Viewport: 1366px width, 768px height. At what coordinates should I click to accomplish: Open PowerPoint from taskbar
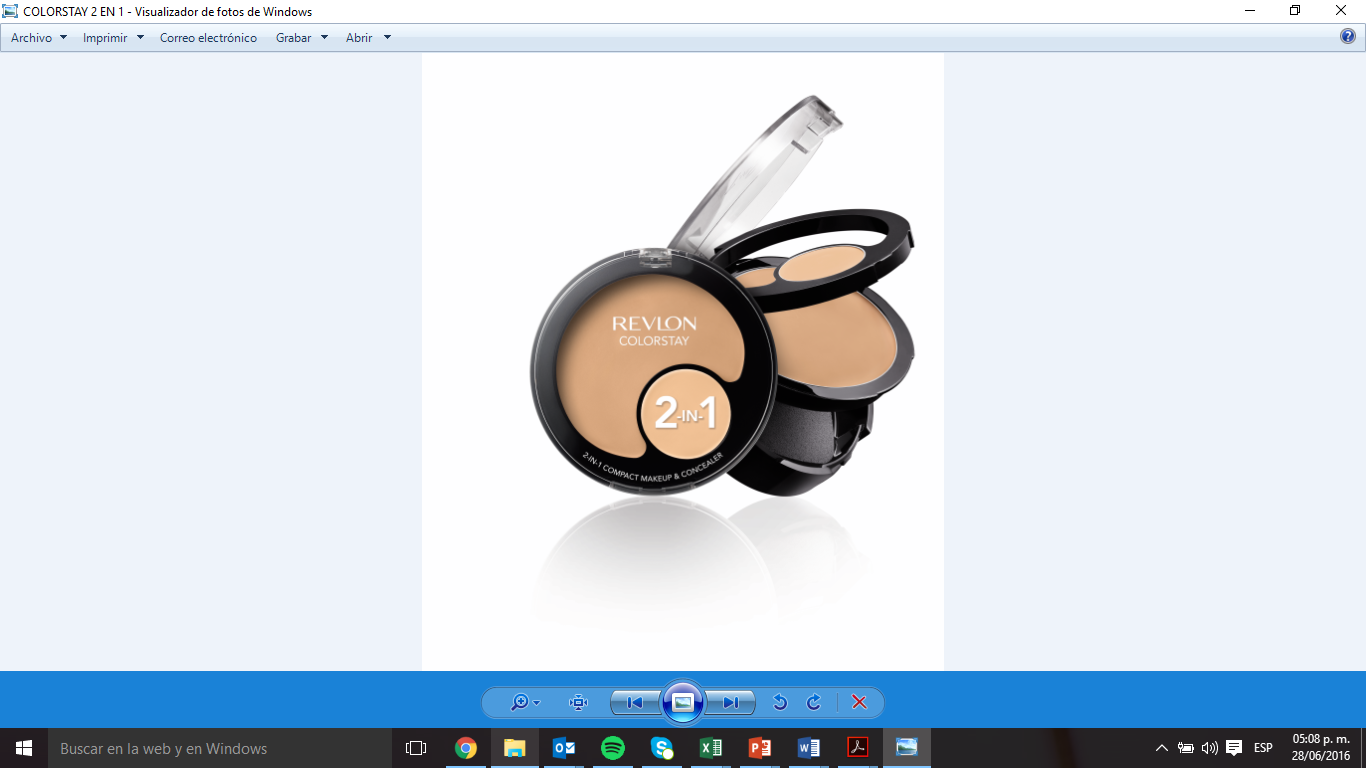pyautogui.click(x=760, y=748)
